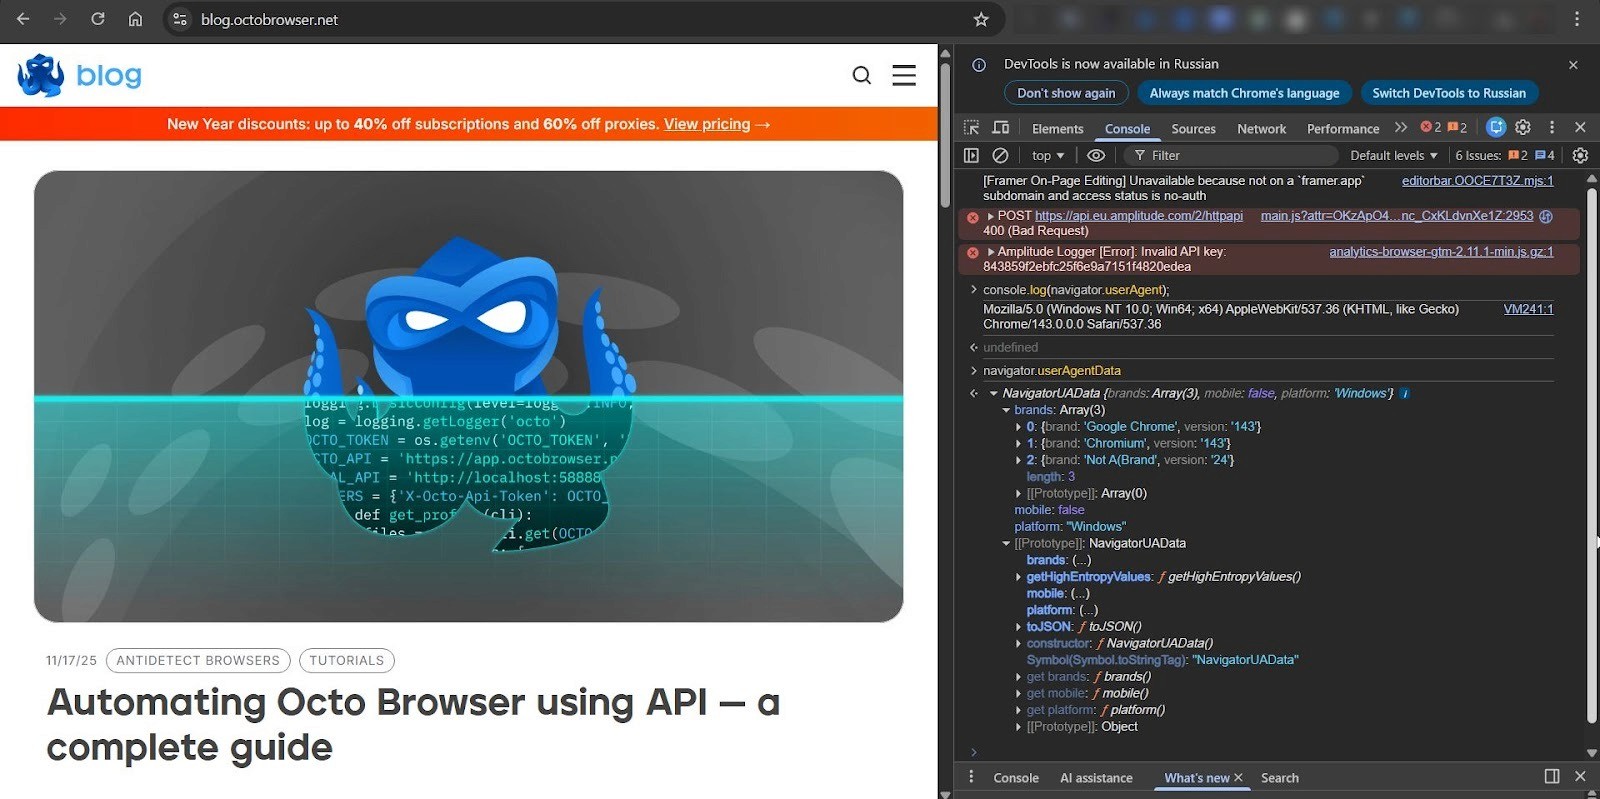This screenshot has width=1600, height=799.
Task: Toggle the console sidebar panel
Action: click(971, 155)
